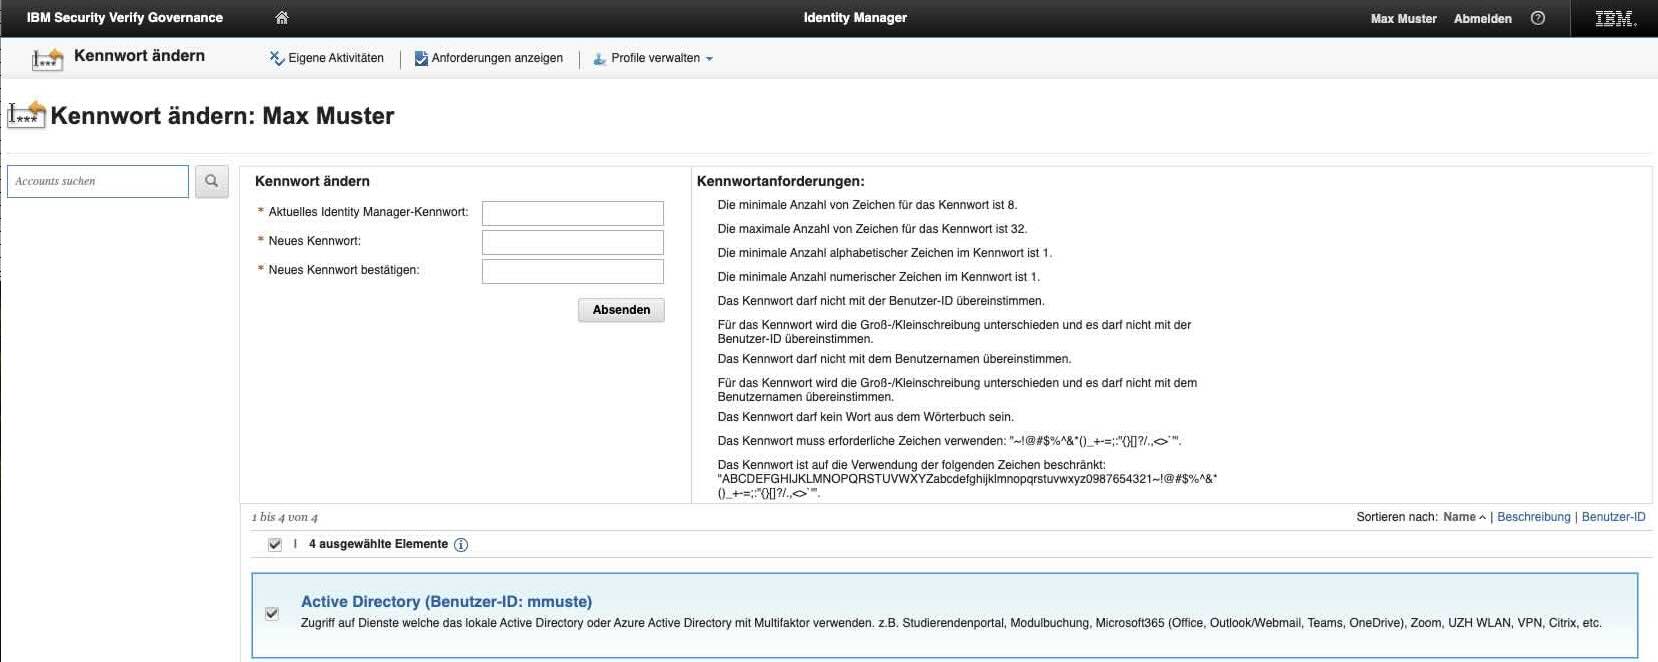Image resolution: width=1658 pixels, height=662 pixels.
Task: Click the IBM logo in header
Action: coord(1615,18)
